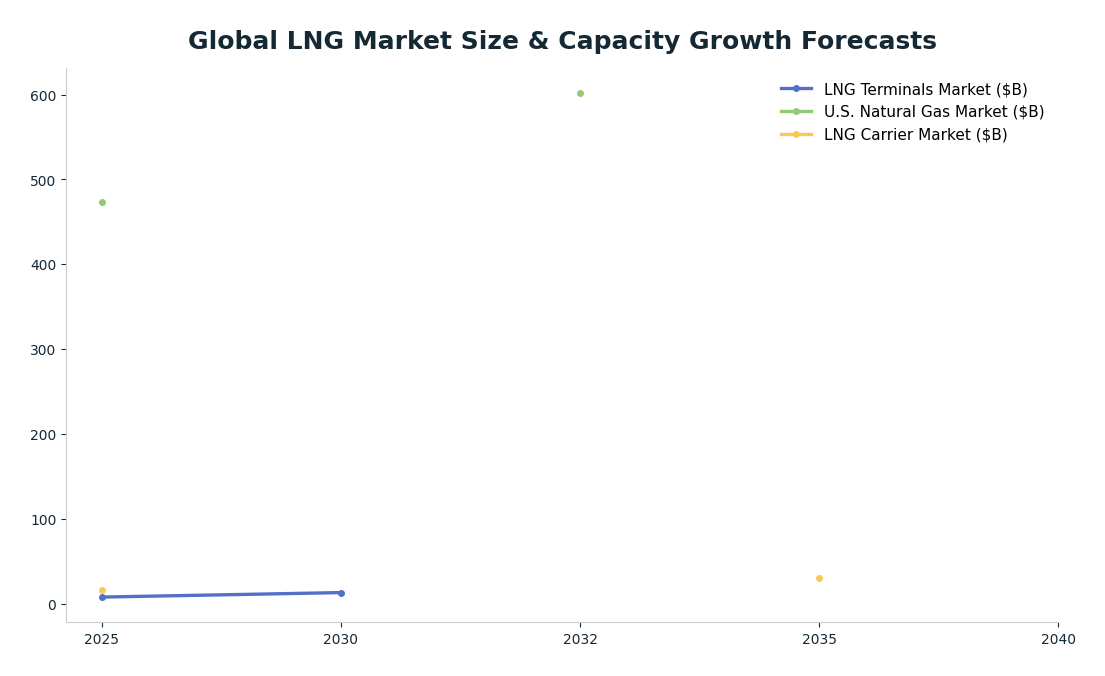The image size is (1105, 676).
Task: Click the green U.S. Natural Gas legend marker
Action: pos(796,111)
